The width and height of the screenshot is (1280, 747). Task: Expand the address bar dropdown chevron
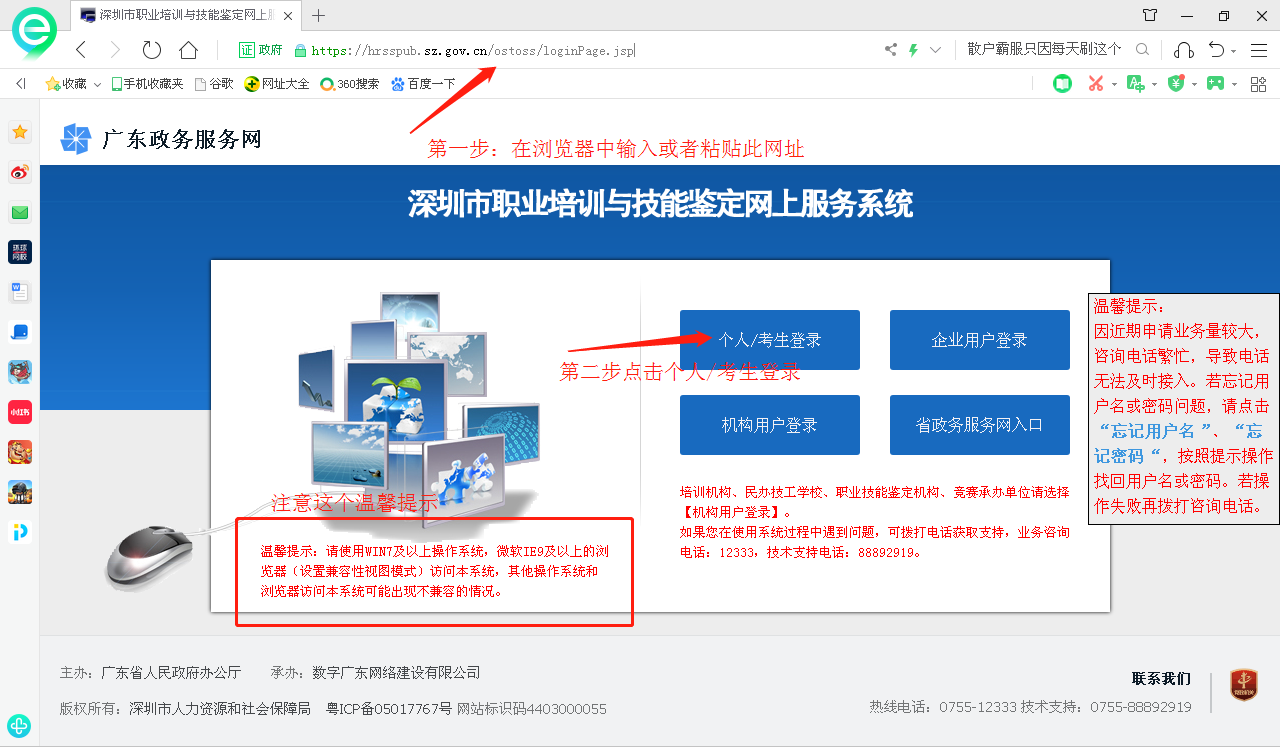(935, 50)
